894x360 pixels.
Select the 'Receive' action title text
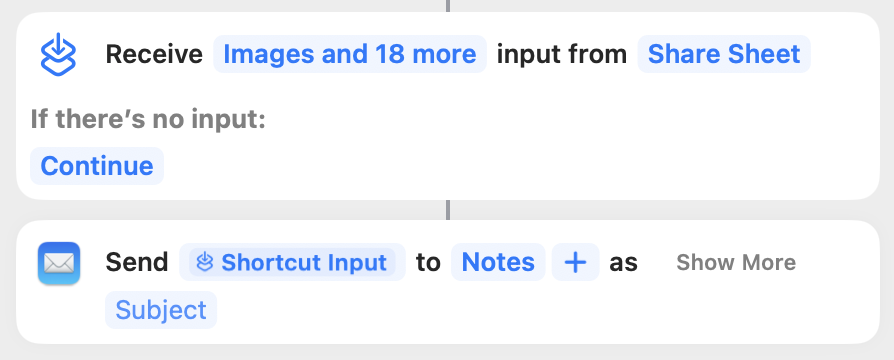tap(154, 54)
